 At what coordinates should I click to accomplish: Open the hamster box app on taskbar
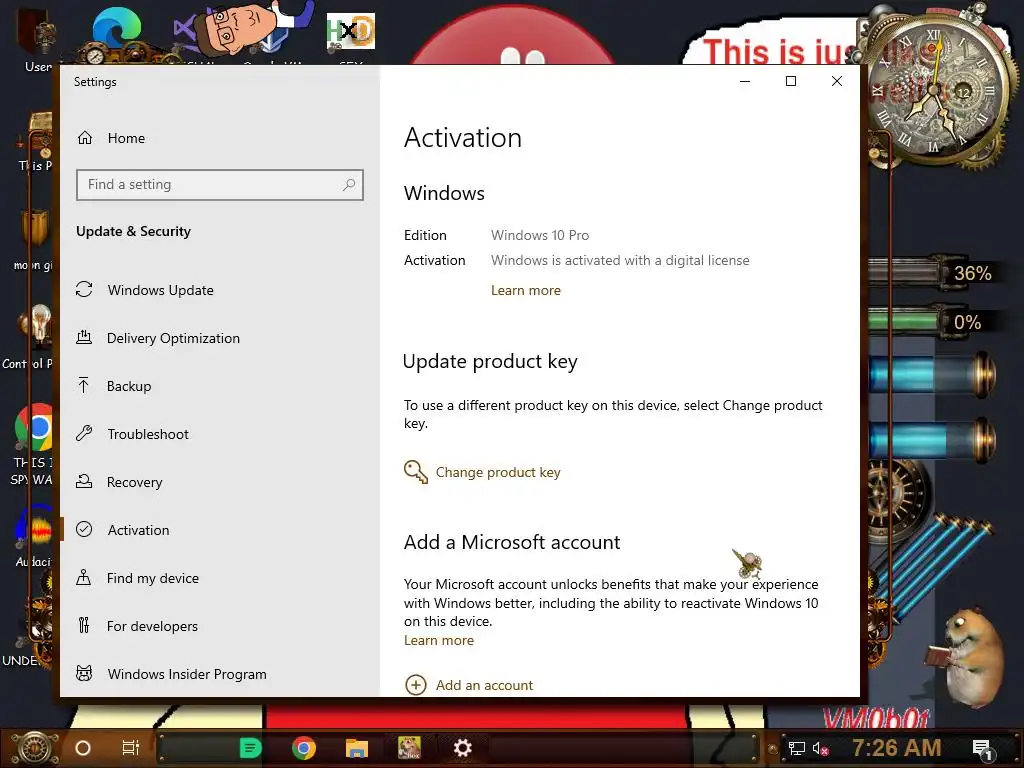pos(409,748)
